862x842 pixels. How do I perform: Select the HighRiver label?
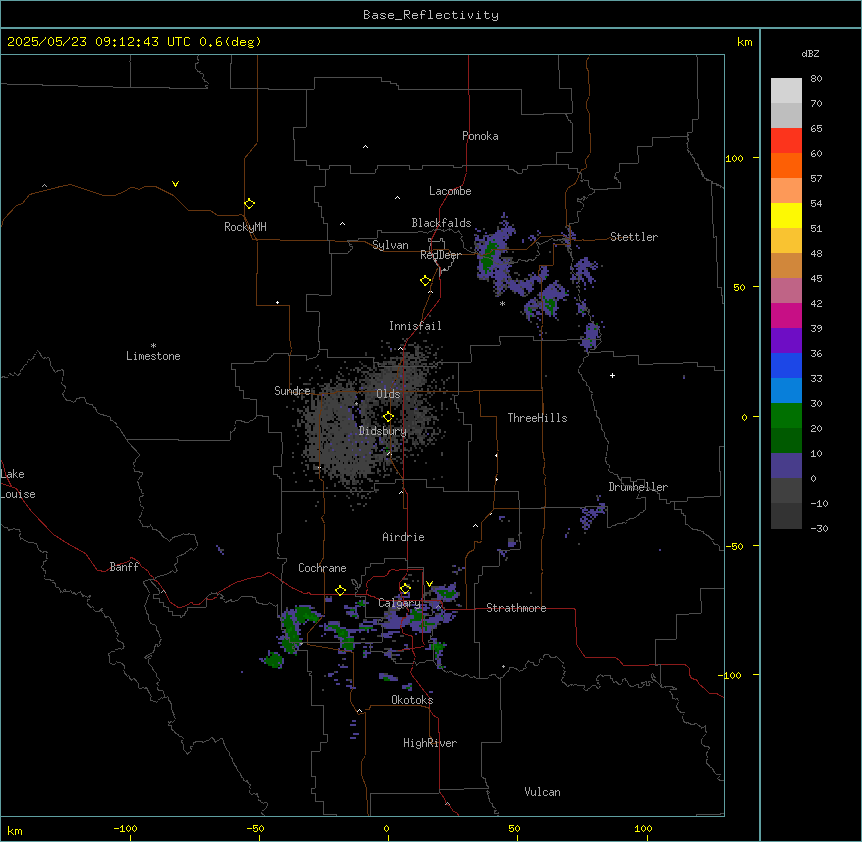click(430, 743)
